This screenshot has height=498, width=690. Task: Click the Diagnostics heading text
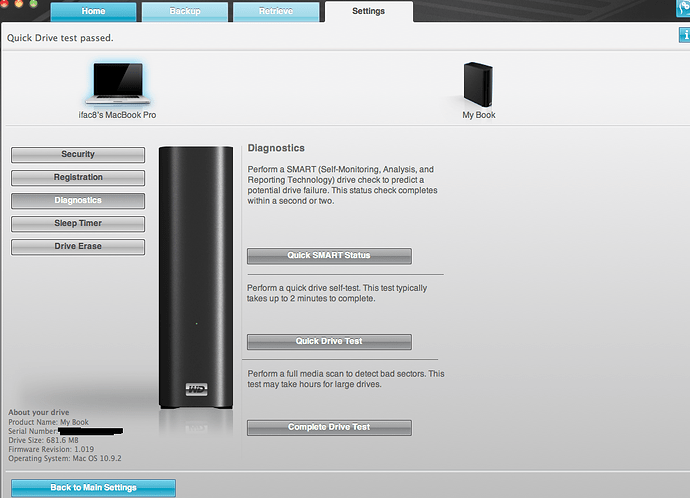click(x=276, y=148)
